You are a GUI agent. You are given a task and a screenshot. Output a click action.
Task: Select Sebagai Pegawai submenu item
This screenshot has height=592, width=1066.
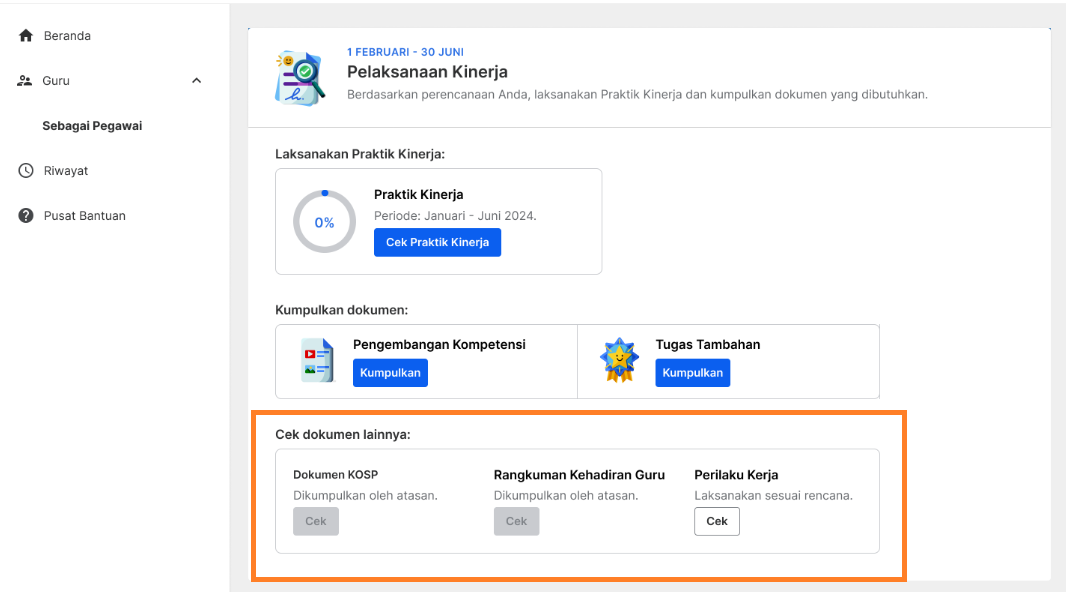point(92,126)
